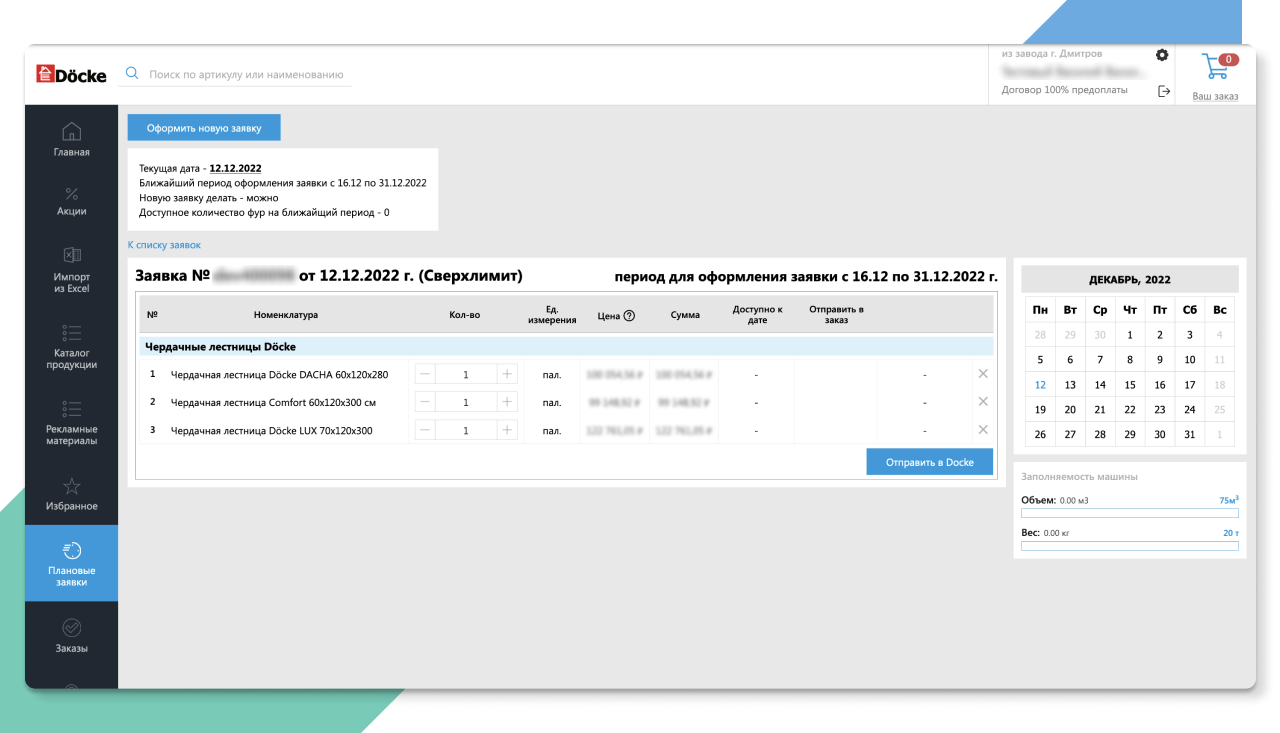Click quantity field of Döcke DACHA row
1280x733 pixels.
click(x=466, y=374)
